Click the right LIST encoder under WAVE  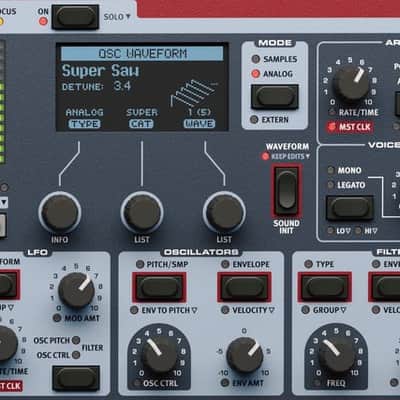click(x=224, y=212)
